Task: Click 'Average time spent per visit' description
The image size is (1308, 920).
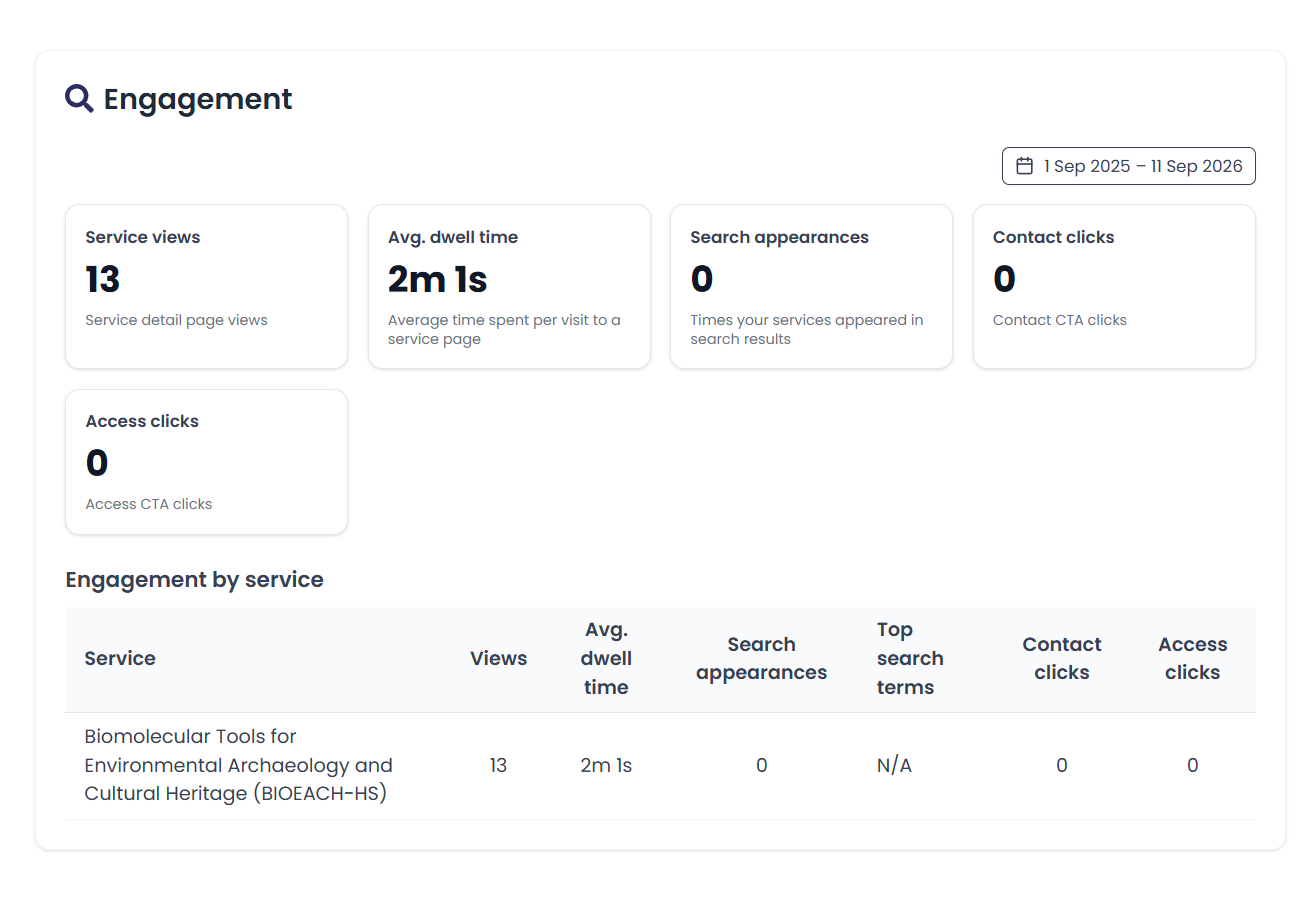Action: [x=504, y=330]
